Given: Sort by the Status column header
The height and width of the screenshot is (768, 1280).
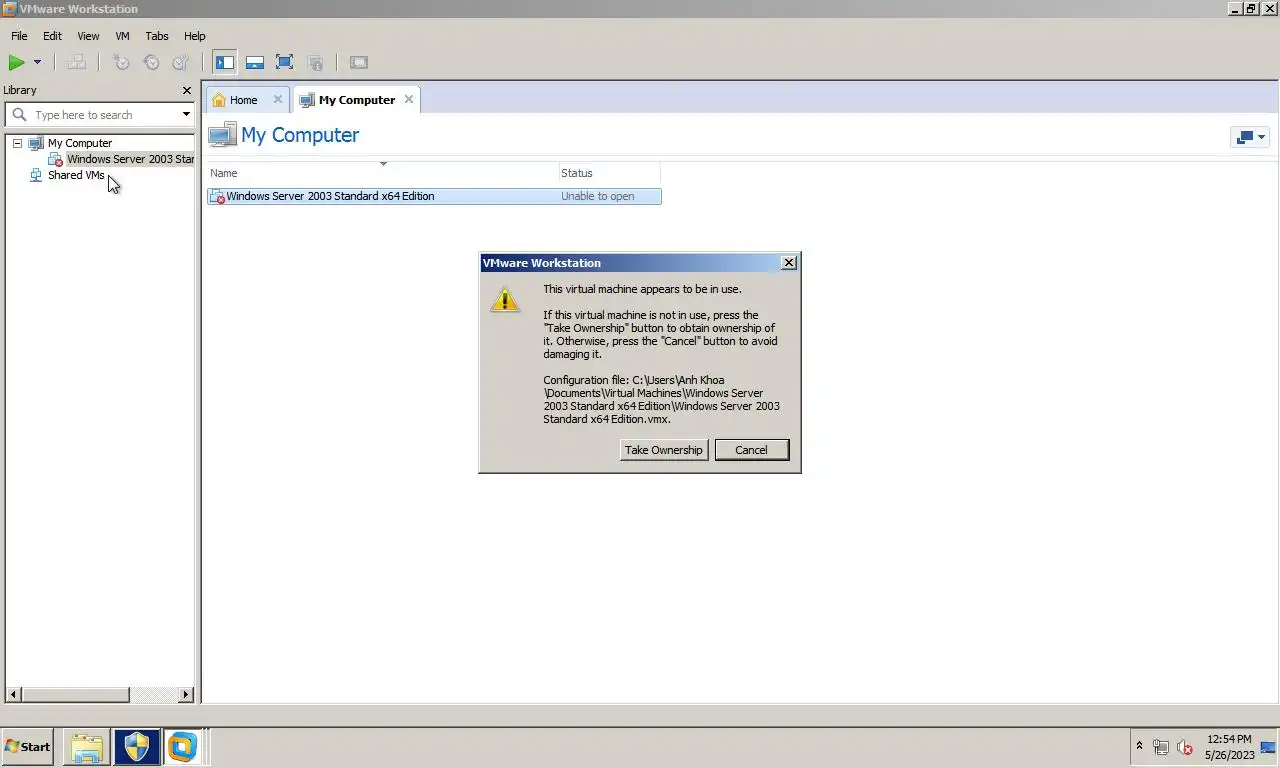Looking at the screenshot, I should (609, 173).
